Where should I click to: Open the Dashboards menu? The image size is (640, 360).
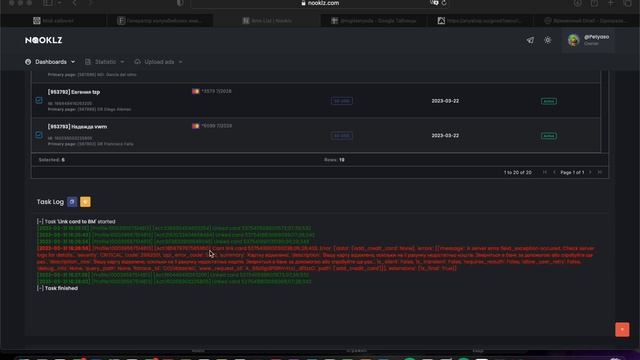(x=50, y=62)
